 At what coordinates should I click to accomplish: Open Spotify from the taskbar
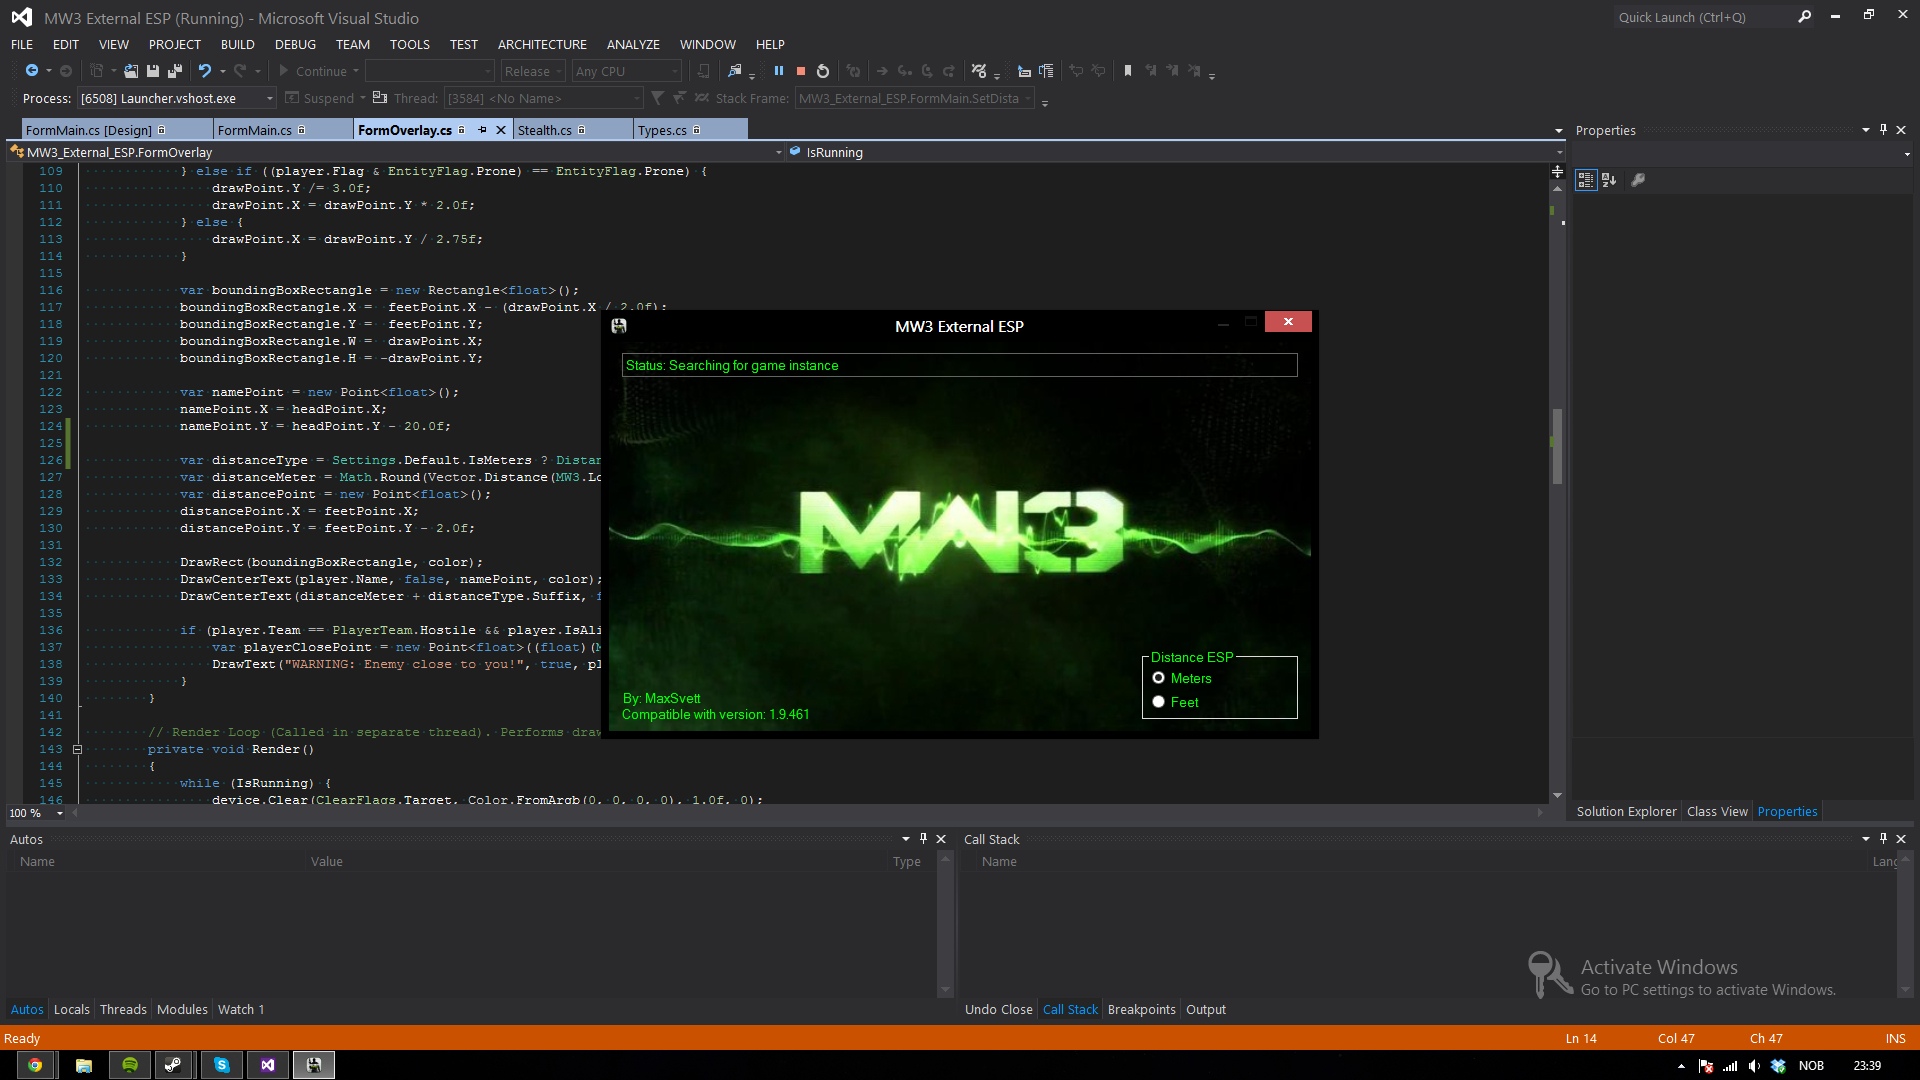coord(130,1065)
